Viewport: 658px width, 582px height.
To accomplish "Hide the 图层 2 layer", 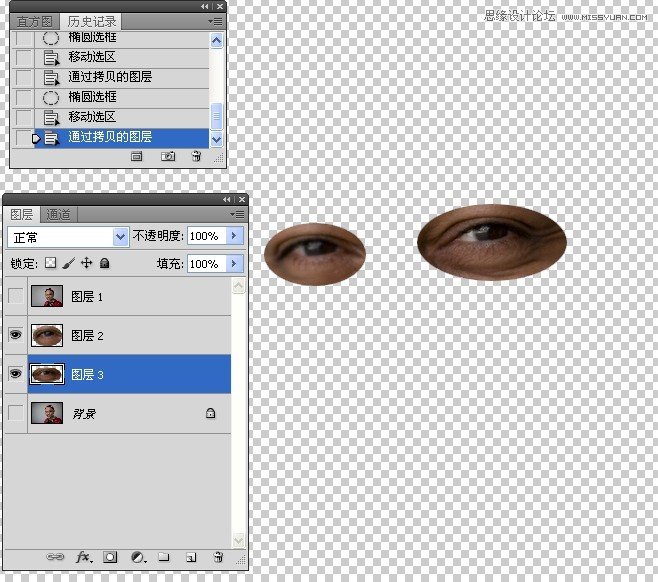I will [x=16, y=335].
